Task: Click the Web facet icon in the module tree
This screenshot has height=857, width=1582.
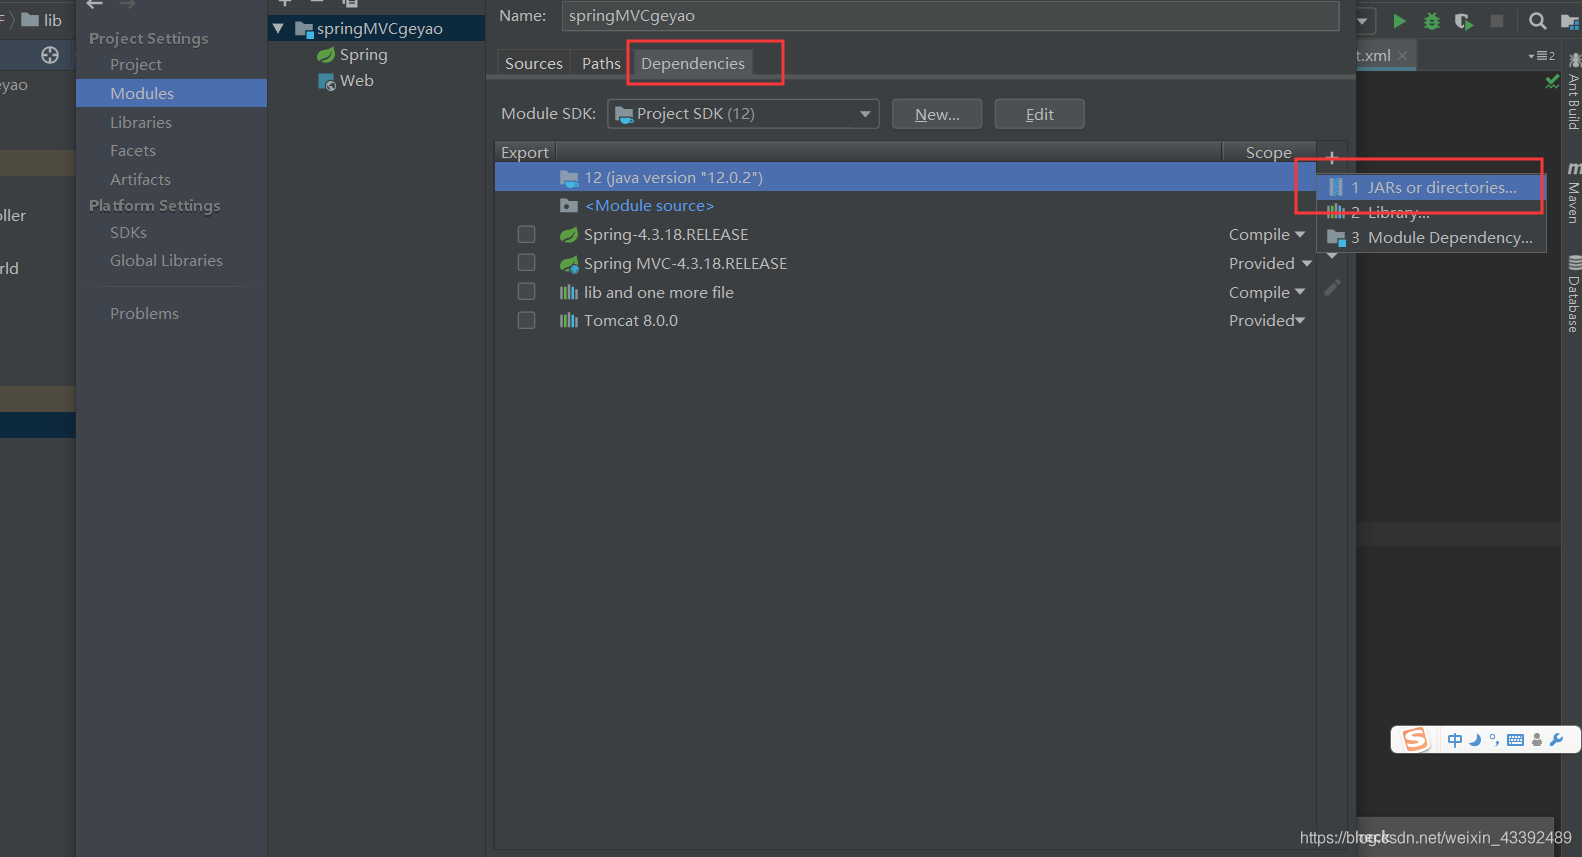Action: [x=327, y=82]
